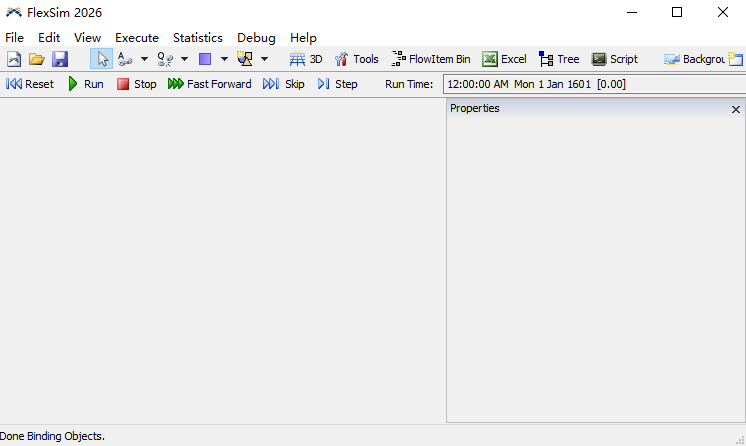This screenshot has height=446, width=746.
Task: Open the Script console
Action: [x=614, y=59]
